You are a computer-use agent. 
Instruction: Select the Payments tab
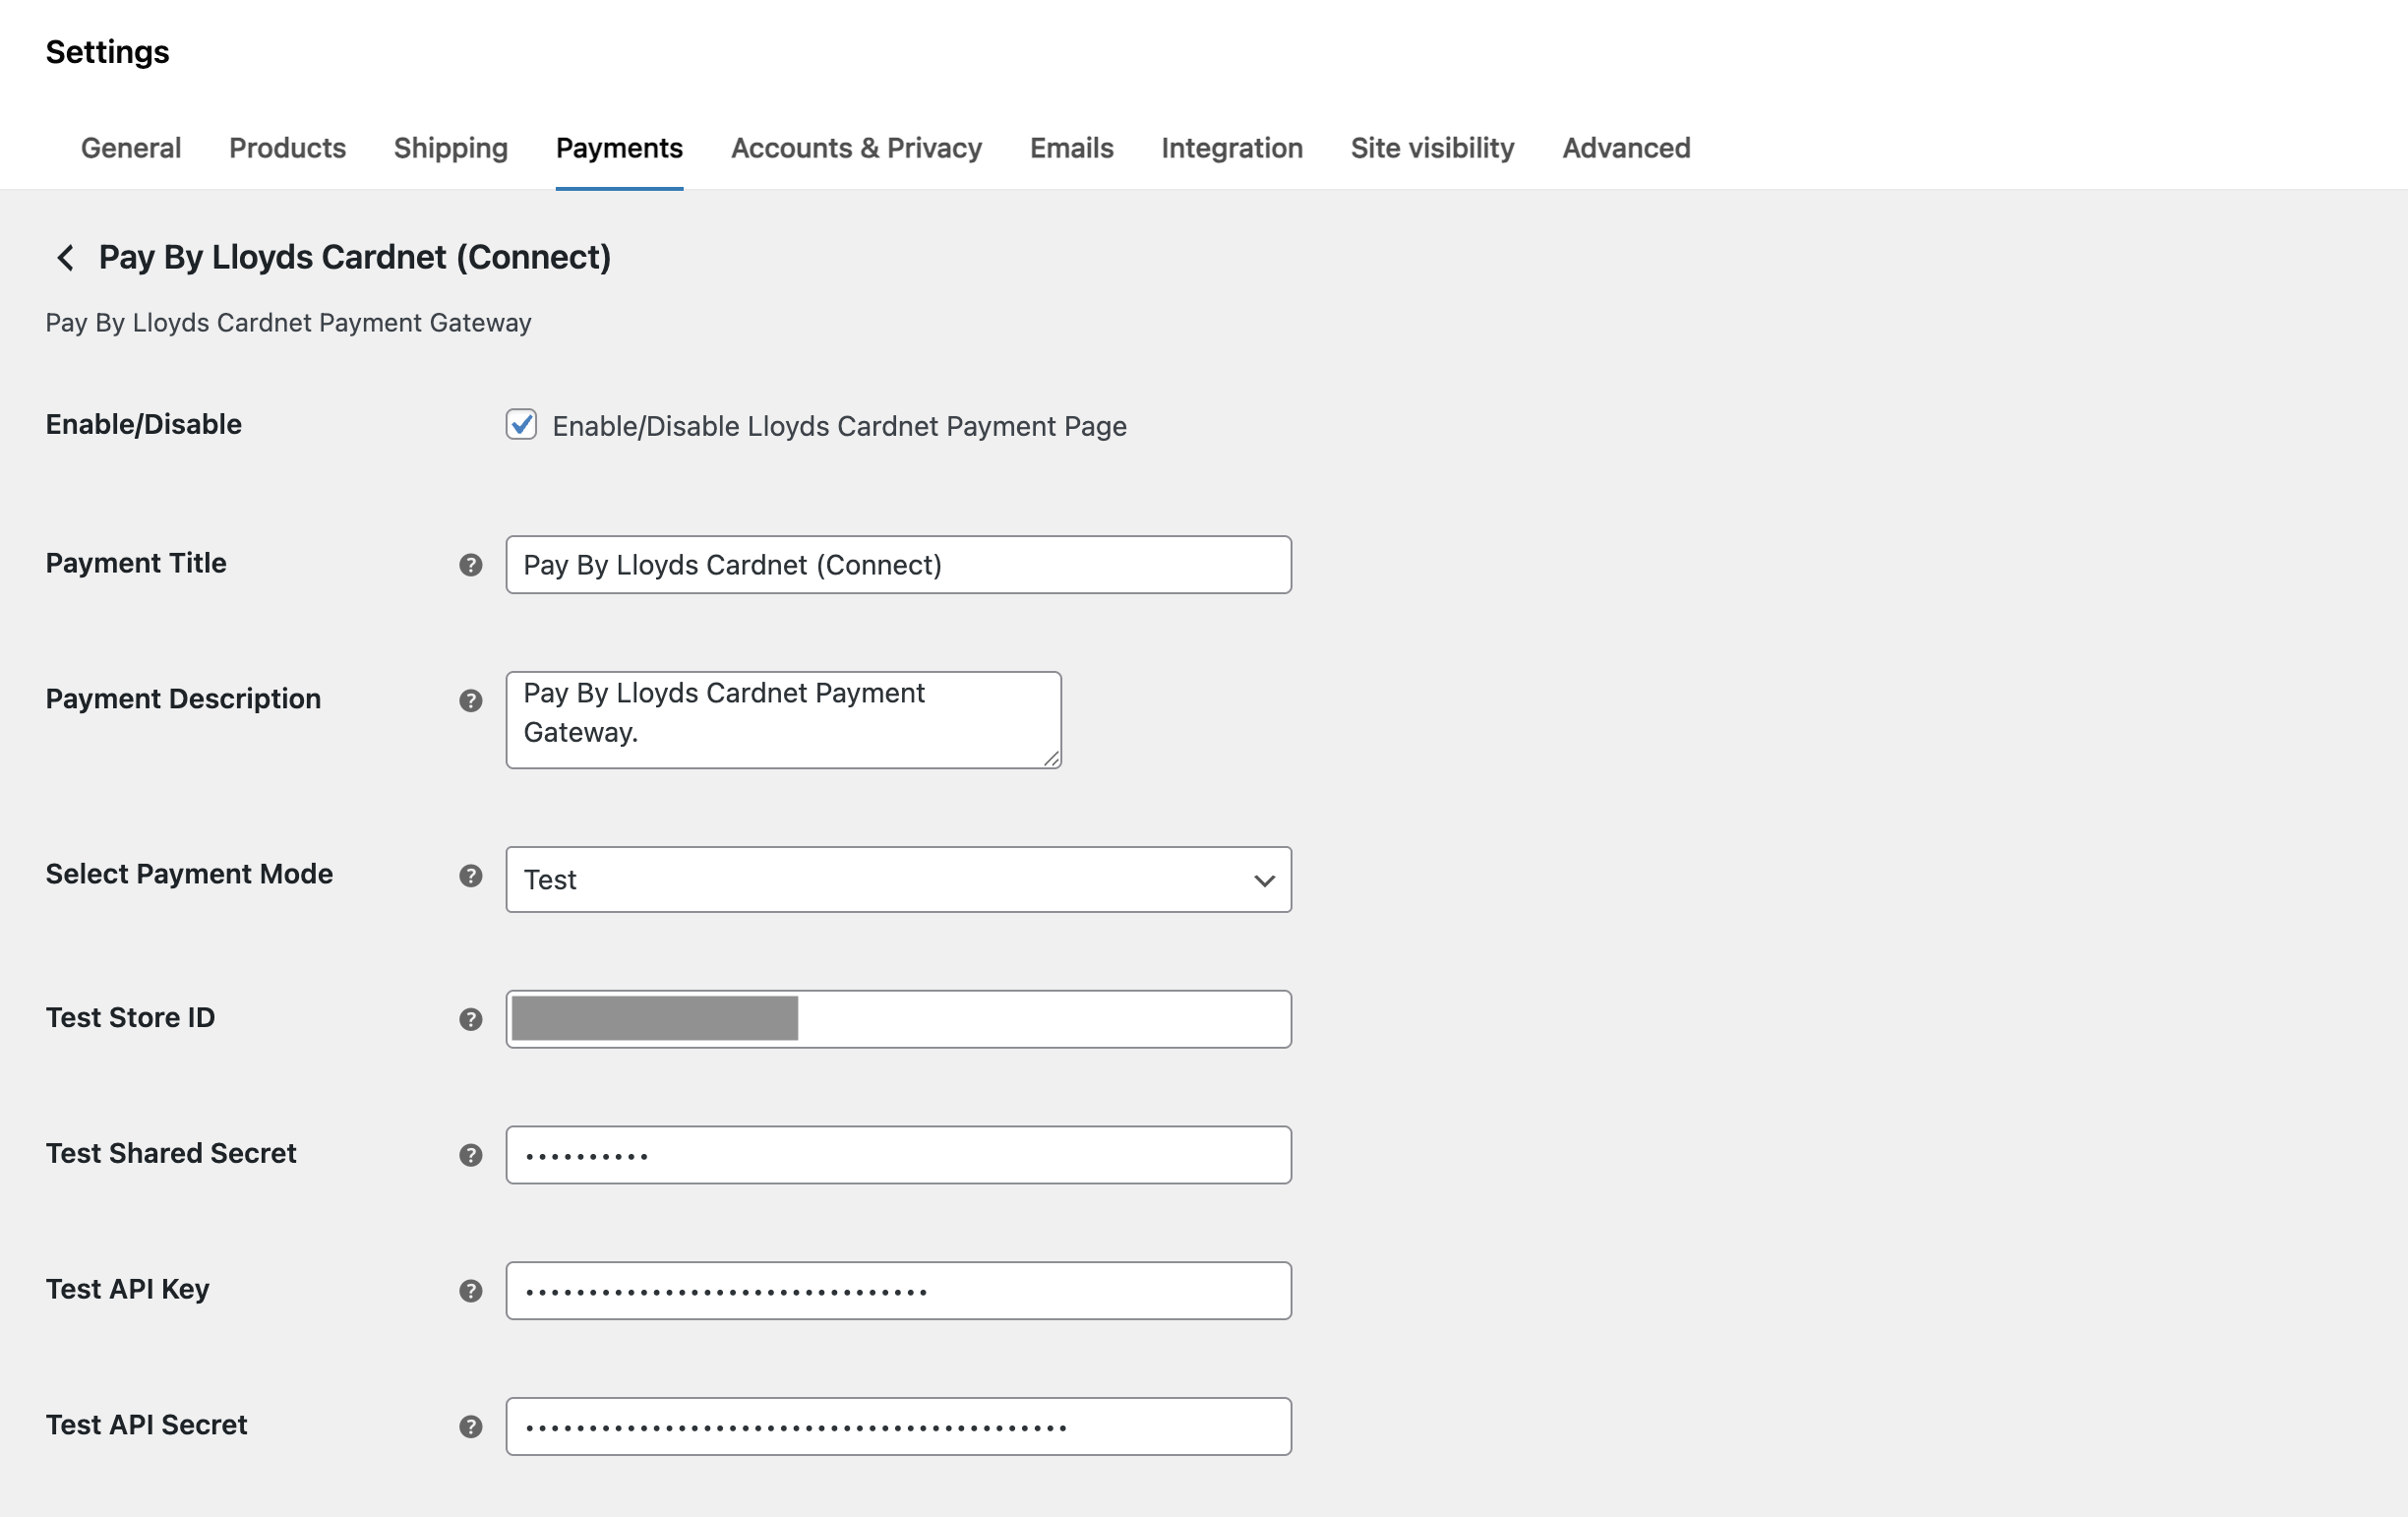click(619, 148)
